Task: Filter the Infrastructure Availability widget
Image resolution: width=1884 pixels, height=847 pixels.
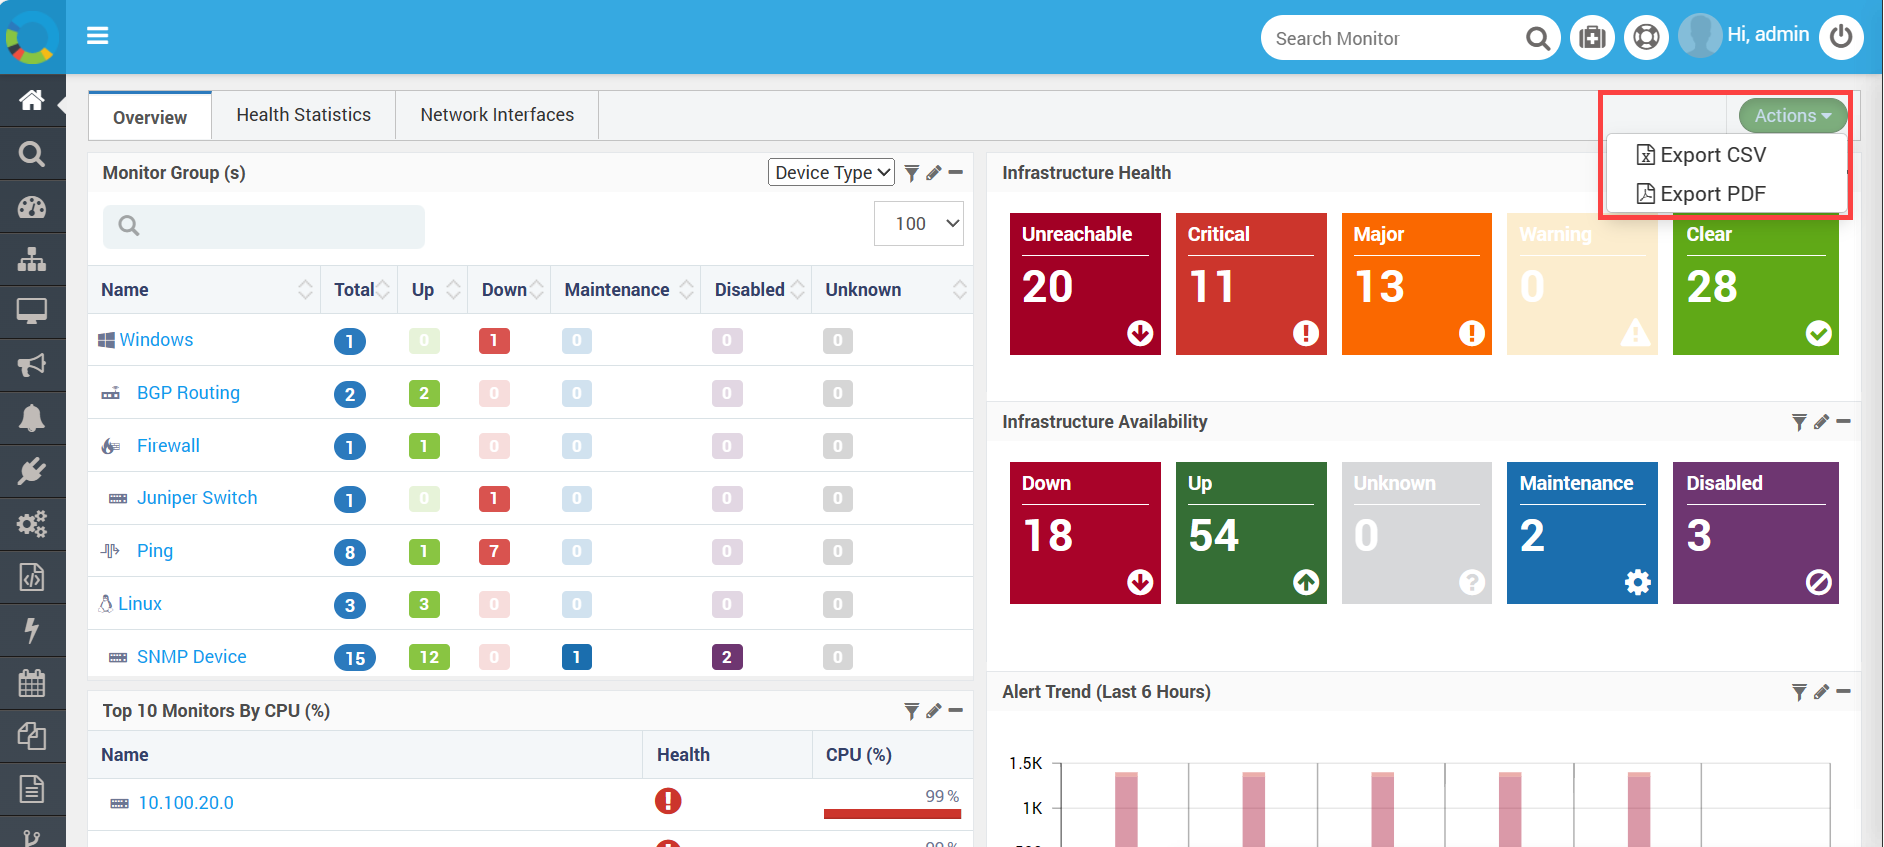Action: (x=1799, y=422)
